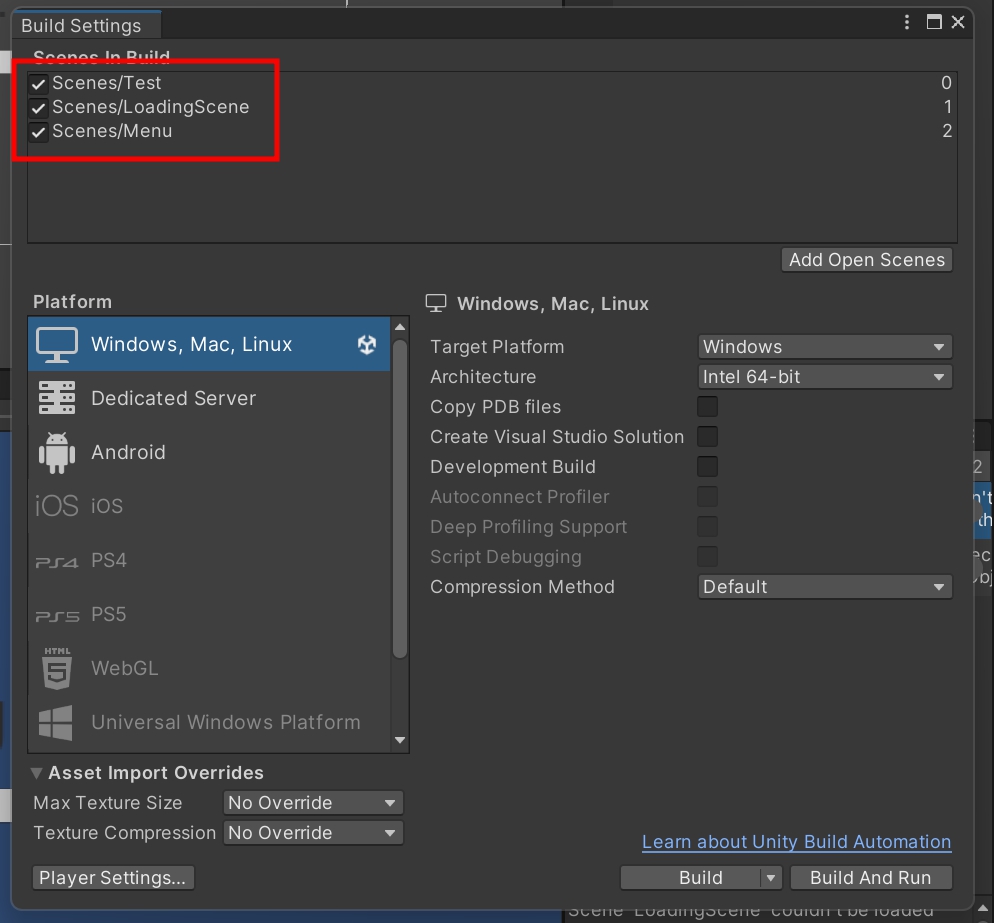994x923 pixels.
Task: Open the Architecture dropdown
Action: (825, 377)
